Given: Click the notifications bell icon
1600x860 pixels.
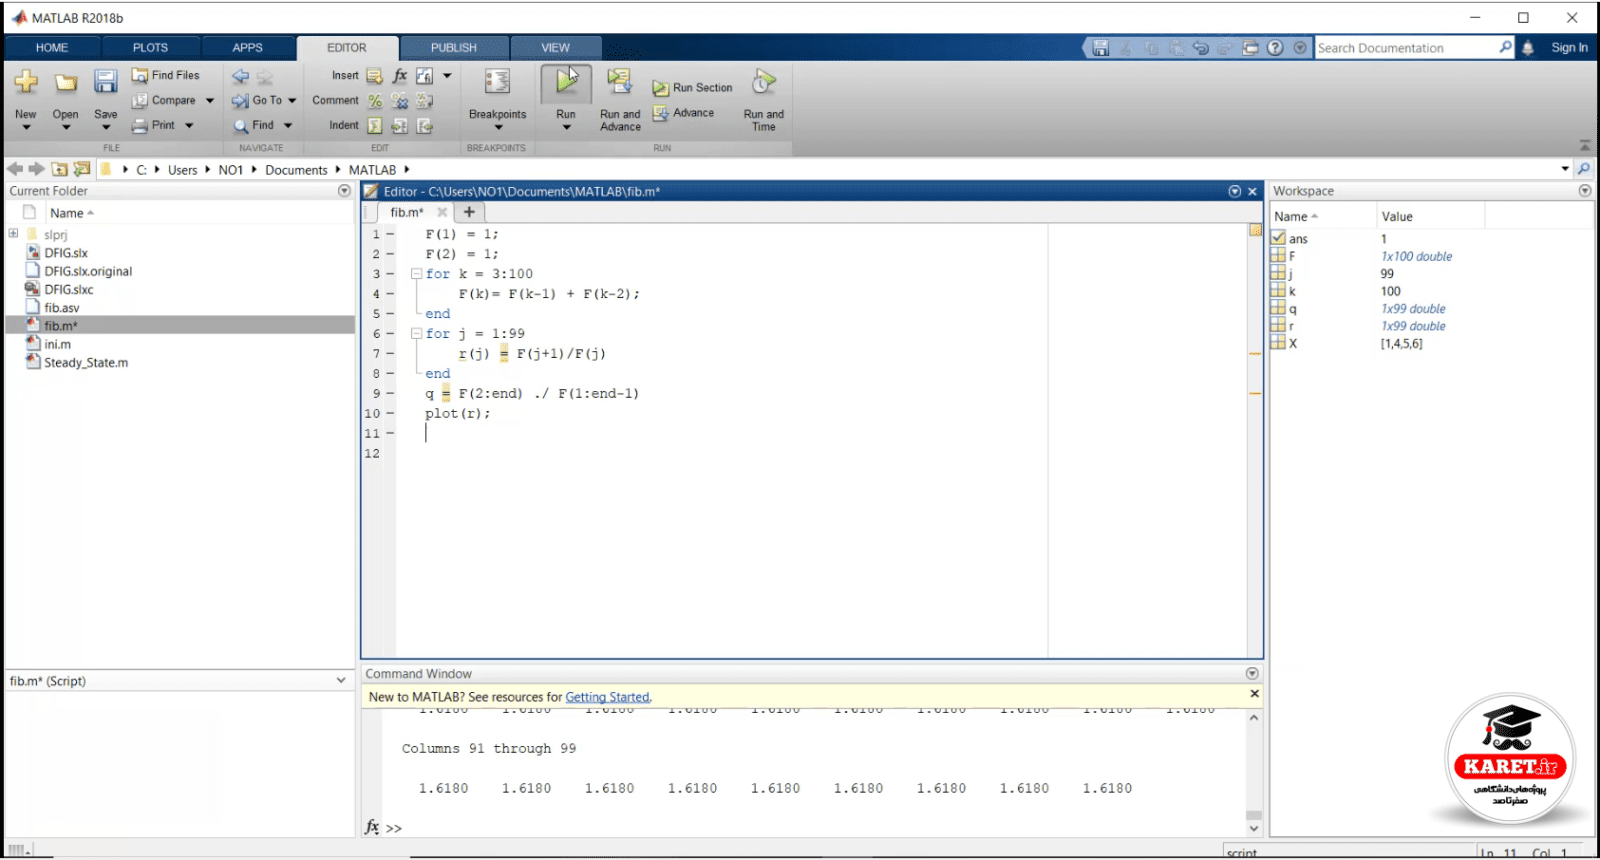Looking at the screenshot, I should pyautogui.click(x=1528, y=48).
